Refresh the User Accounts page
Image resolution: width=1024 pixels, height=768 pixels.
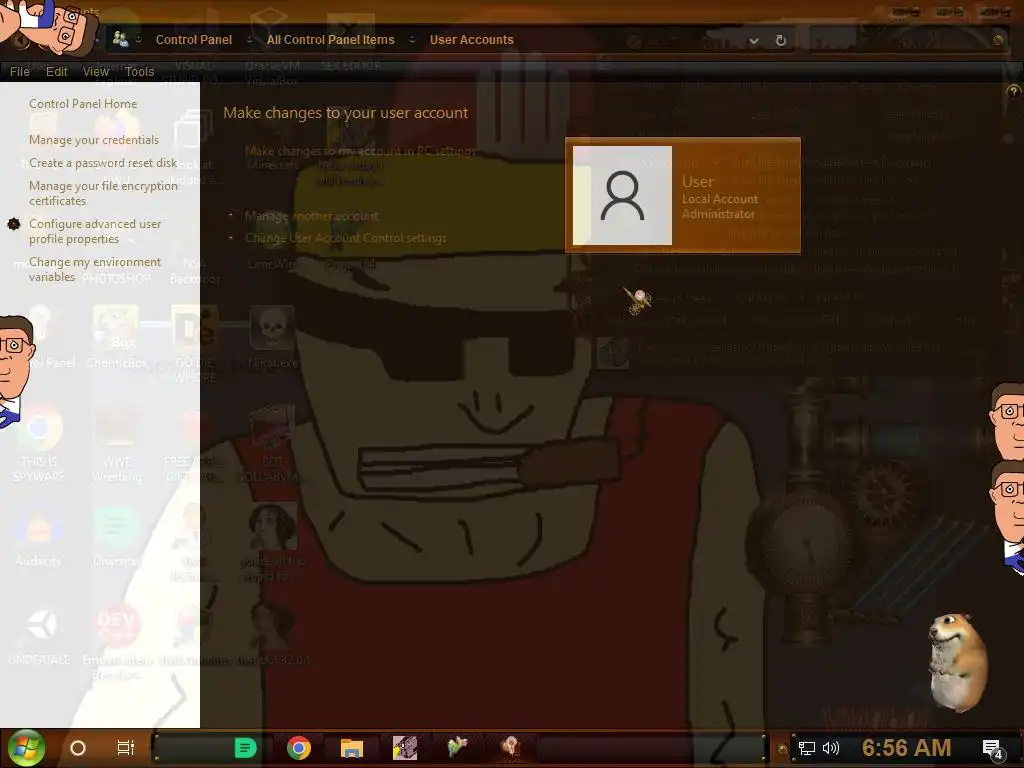pyautogui.click(x=780, y=40)
